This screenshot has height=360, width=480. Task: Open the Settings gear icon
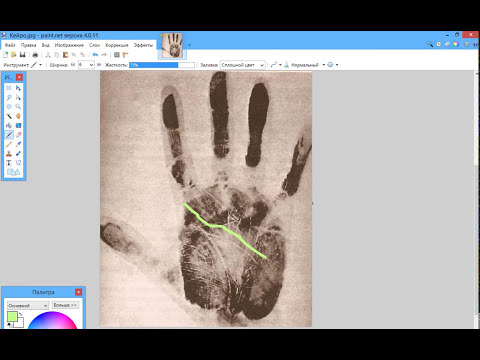coord(466,44)
